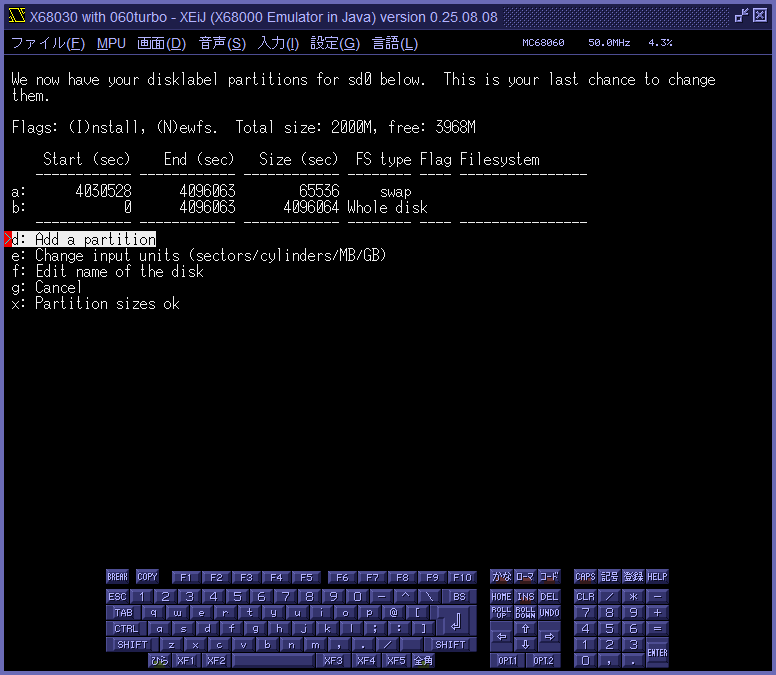Click the F1 function key

[186, 578]
